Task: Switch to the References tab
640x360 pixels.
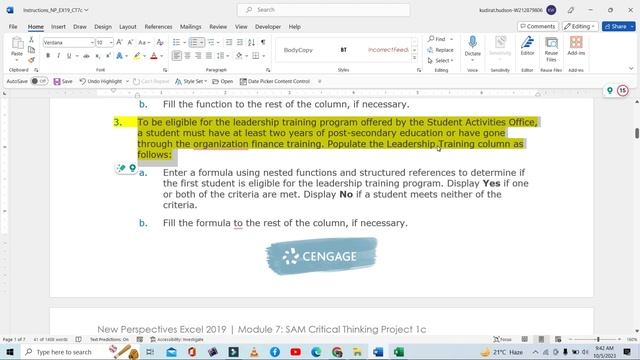Action: [x=158, y=27]
